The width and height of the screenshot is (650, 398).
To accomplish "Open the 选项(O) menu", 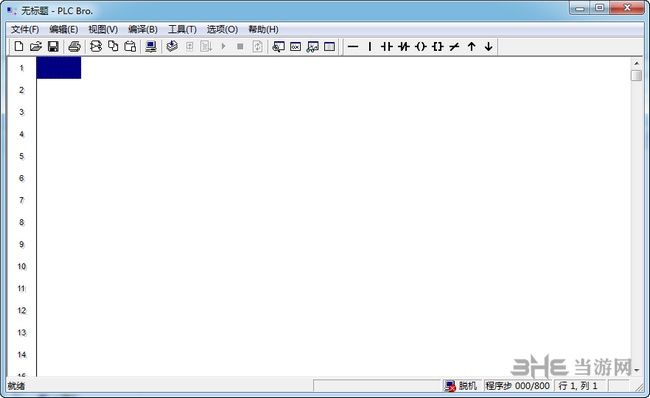I will pyautogui.click(x=222, y=29).
